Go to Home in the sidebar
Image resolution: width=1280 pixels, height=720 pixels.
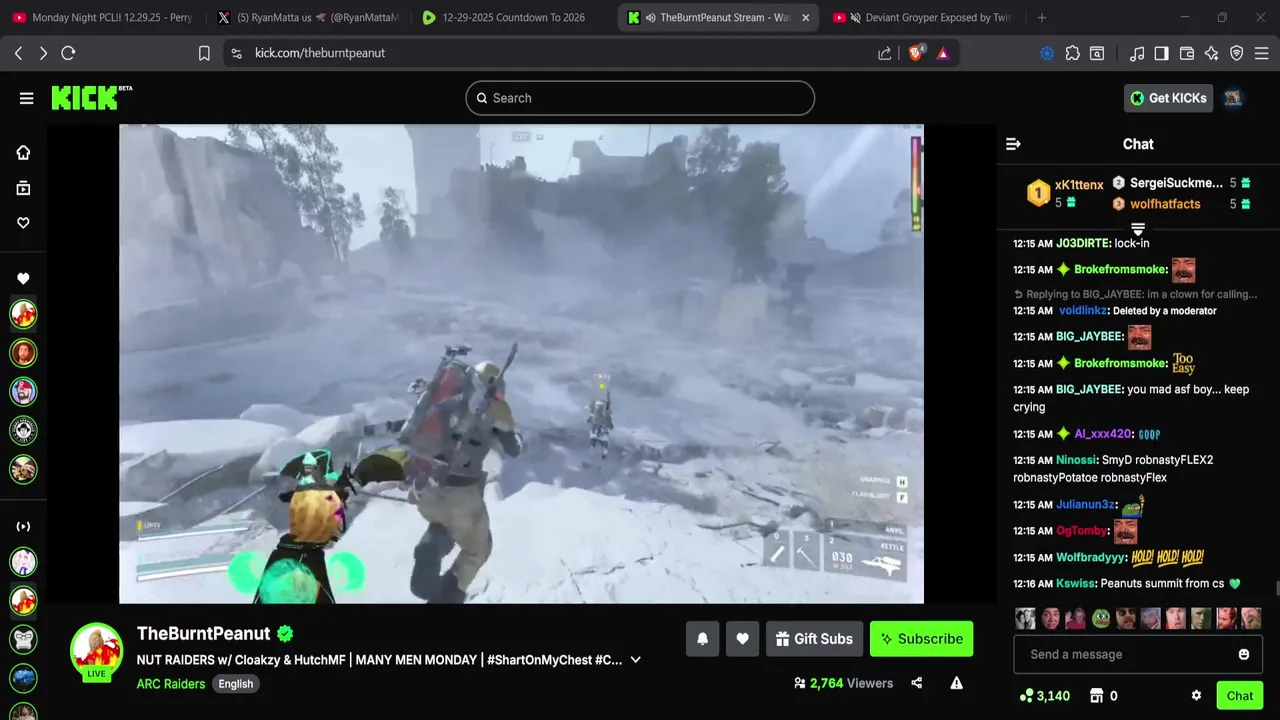click(23, 152)
